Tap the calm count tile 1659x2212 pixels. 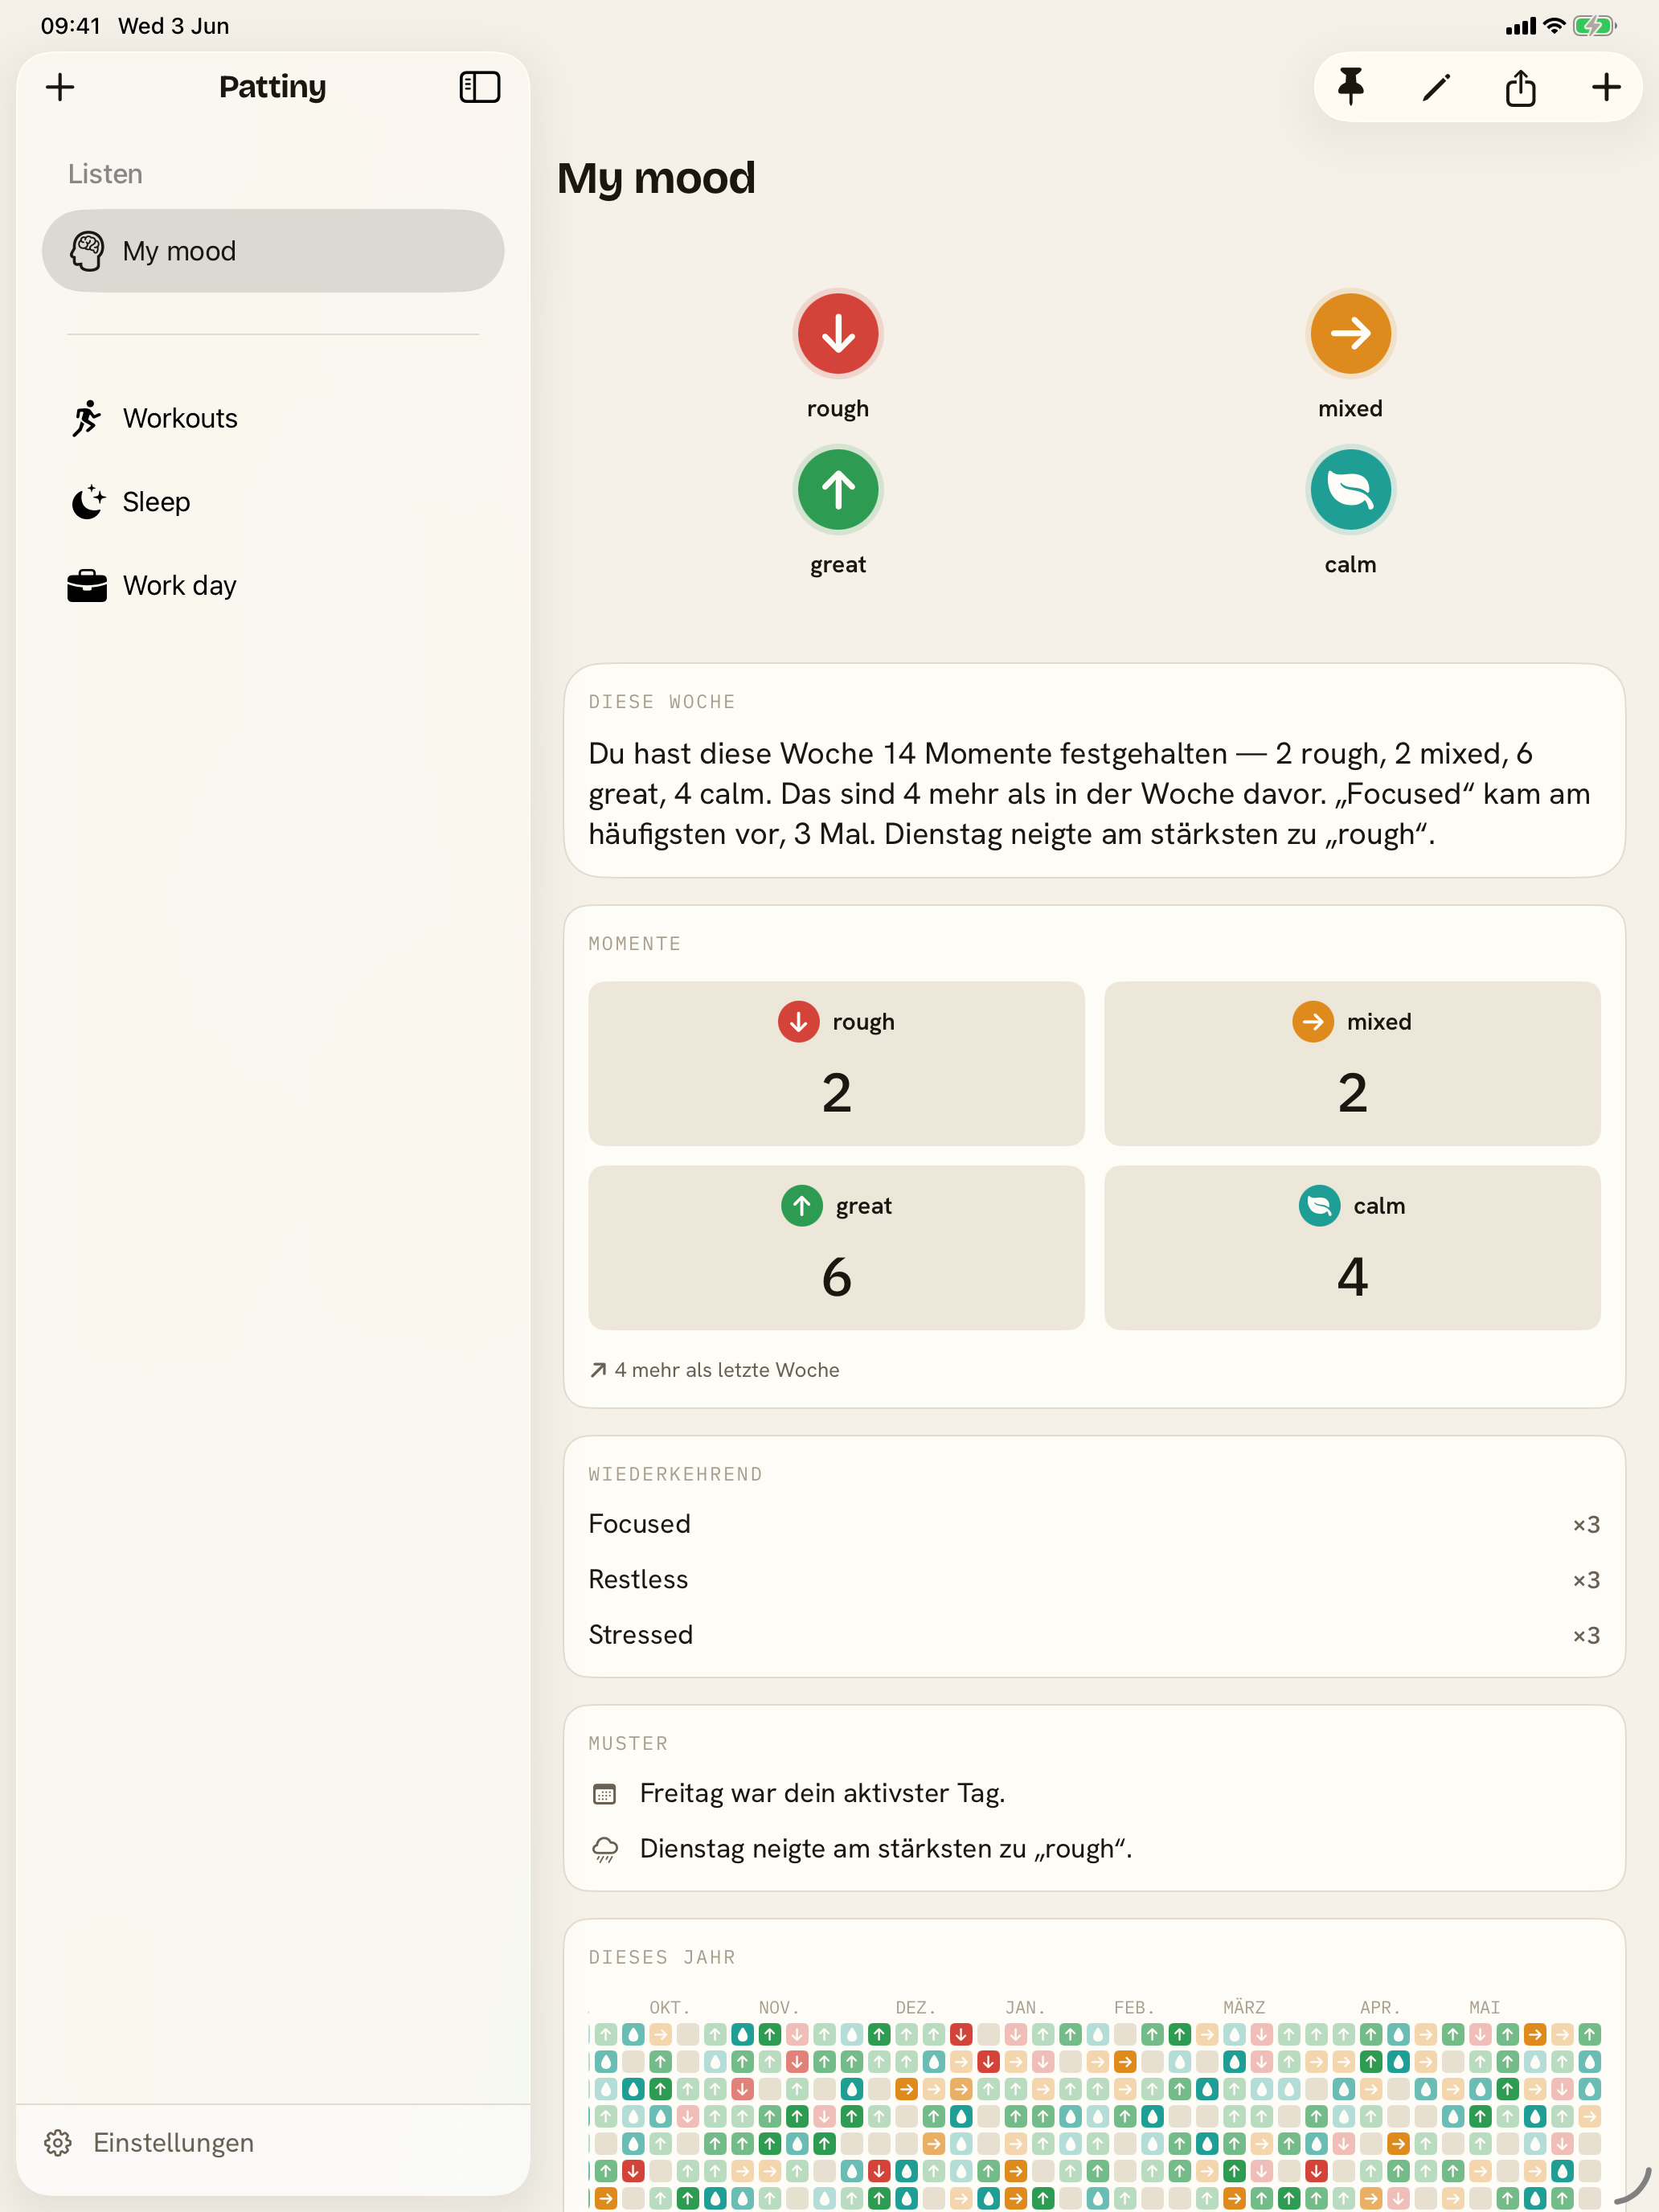pos(1352,1247)
